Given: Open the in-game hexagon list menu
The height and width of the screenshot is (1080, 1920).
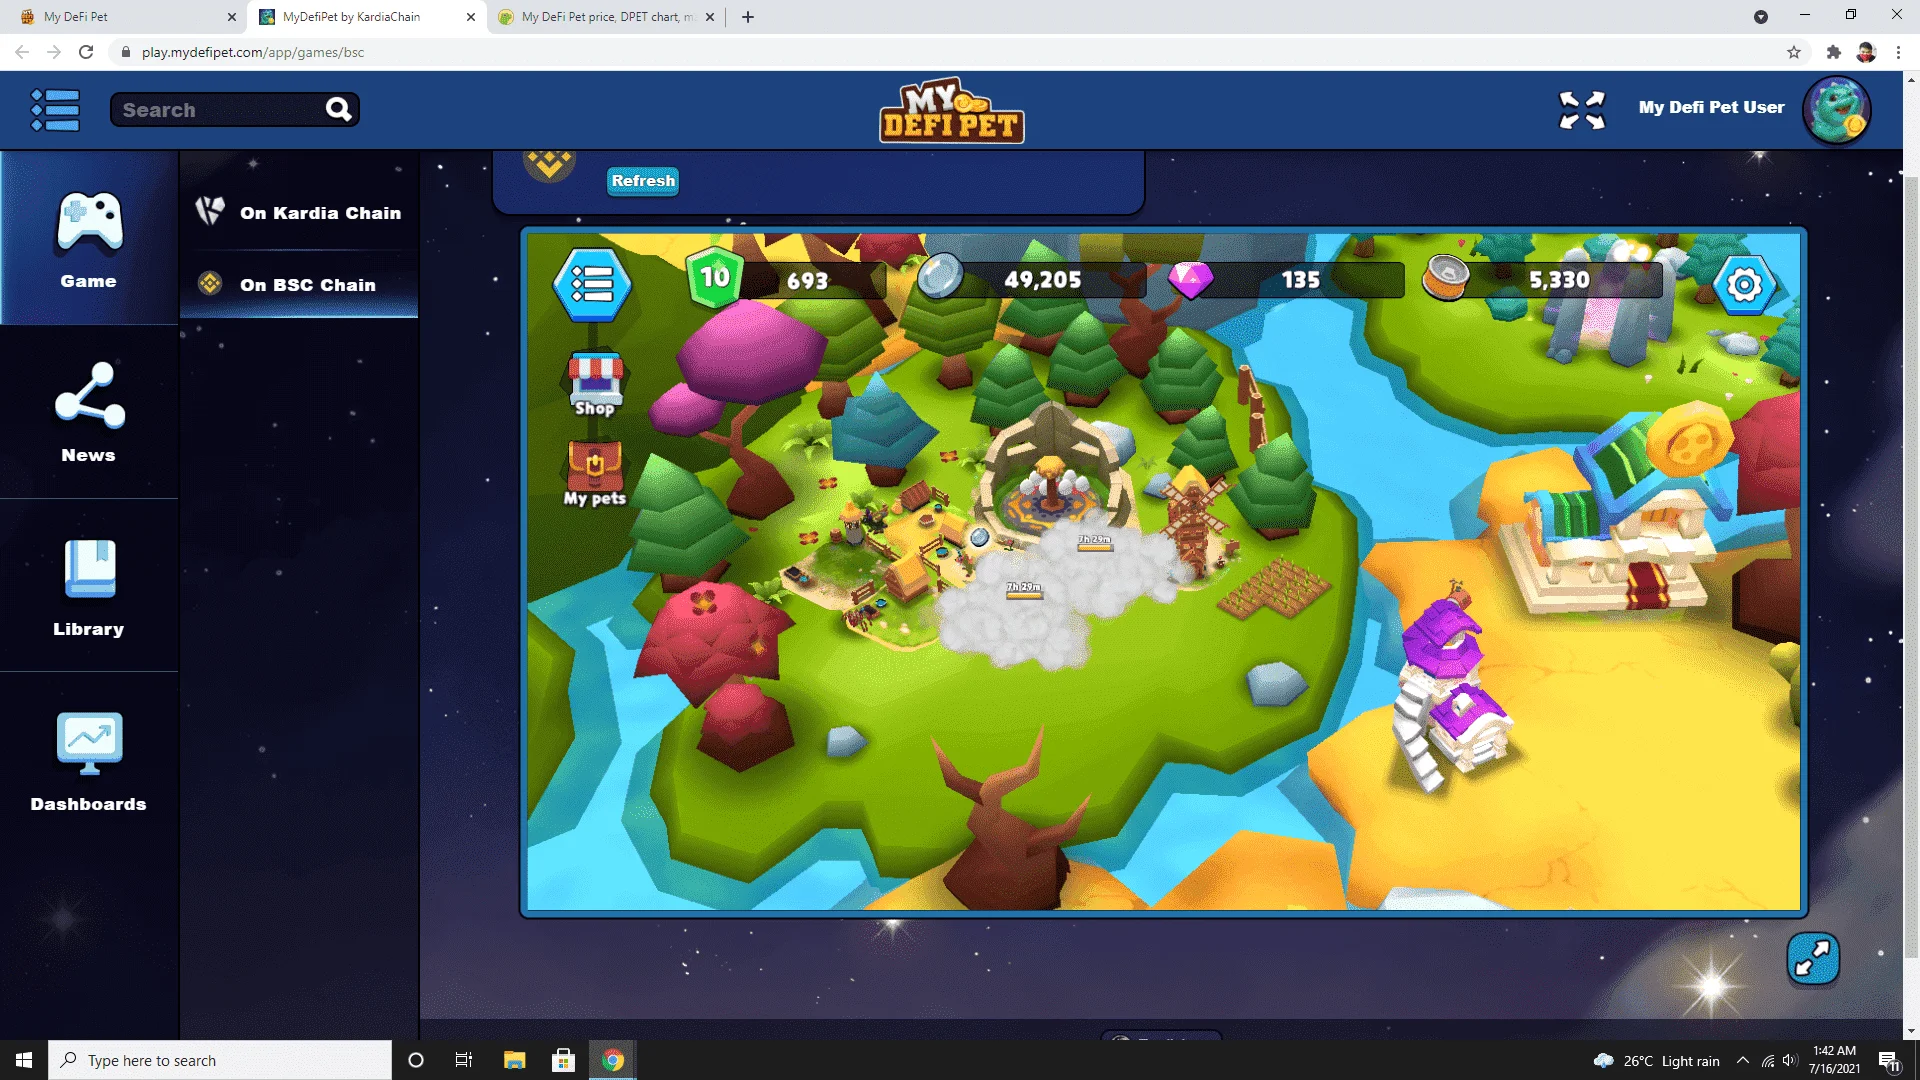Looking at the screenshot, I should [592, 285].
